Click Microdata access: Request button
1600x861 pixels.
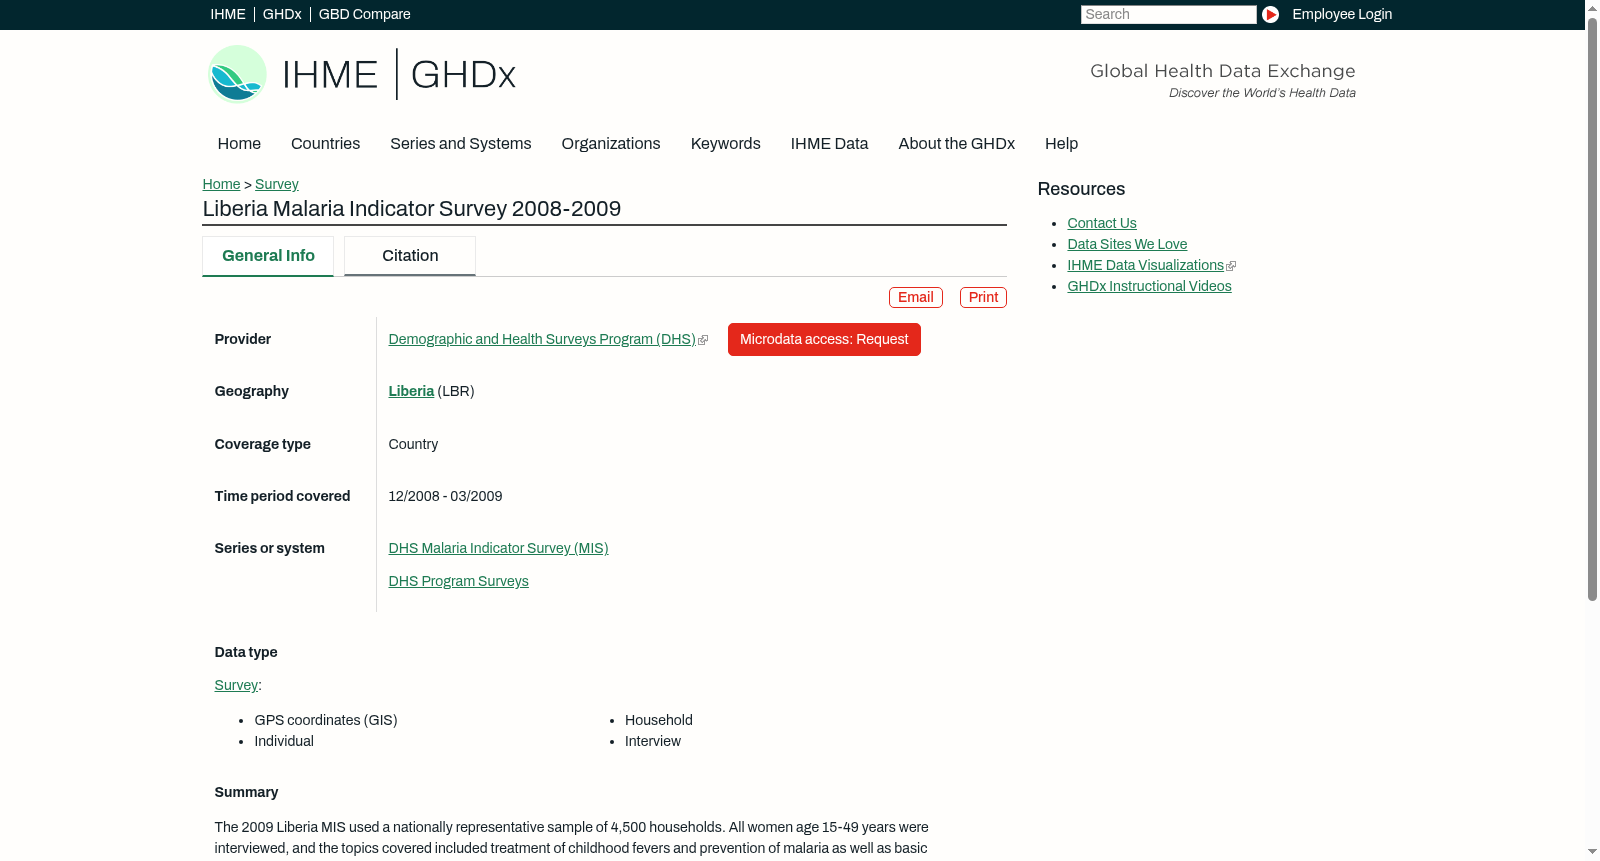tap(824, 340)
